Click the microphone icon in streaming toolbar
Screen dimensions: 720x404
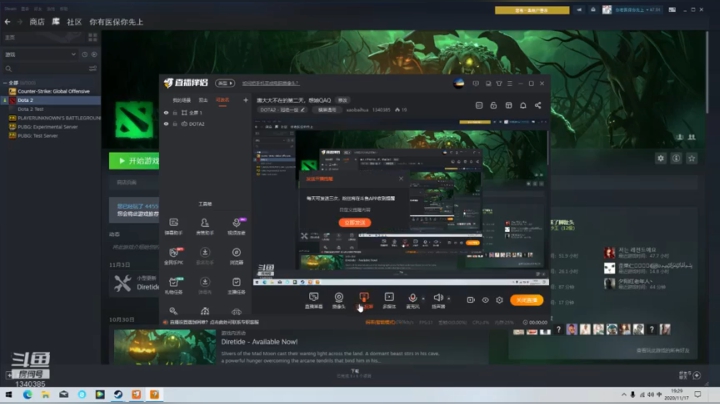[x=413, y=297]
